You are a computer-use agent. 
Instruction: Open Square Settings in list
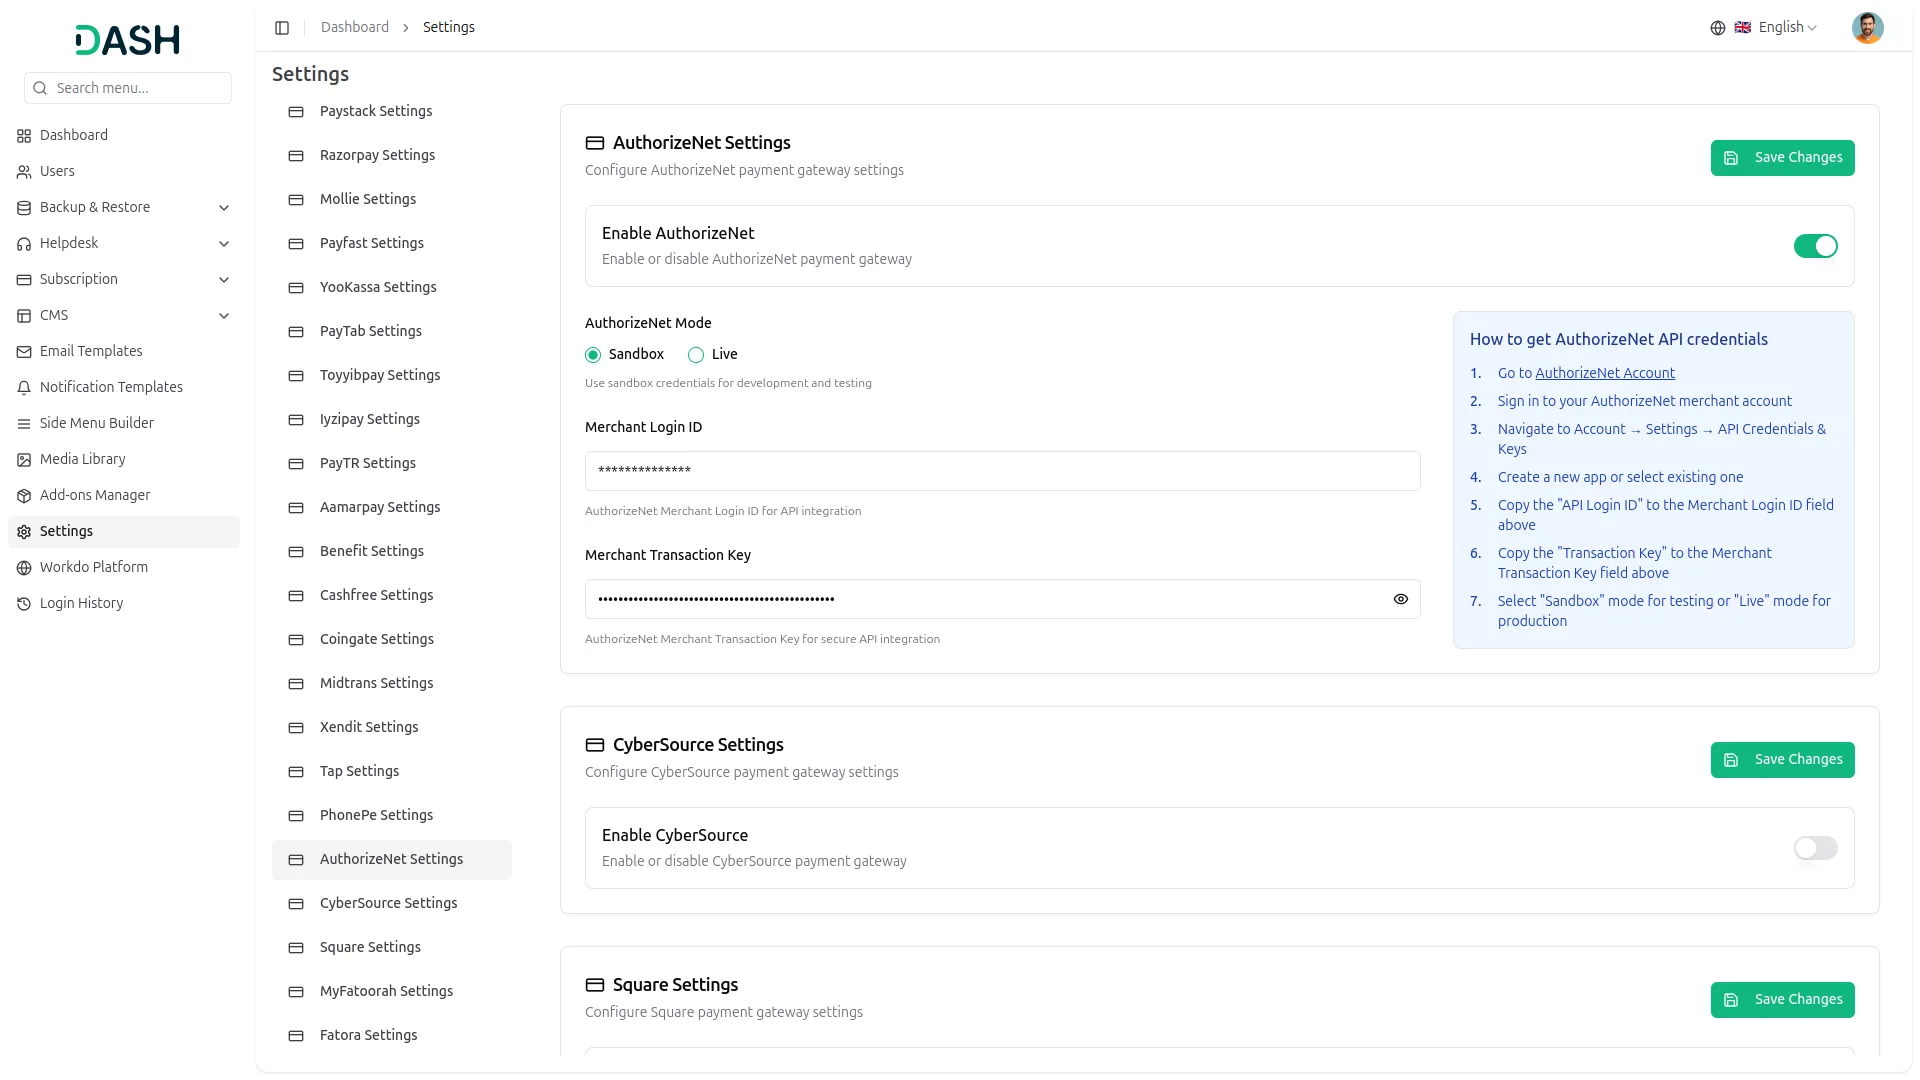click(392, 948)
